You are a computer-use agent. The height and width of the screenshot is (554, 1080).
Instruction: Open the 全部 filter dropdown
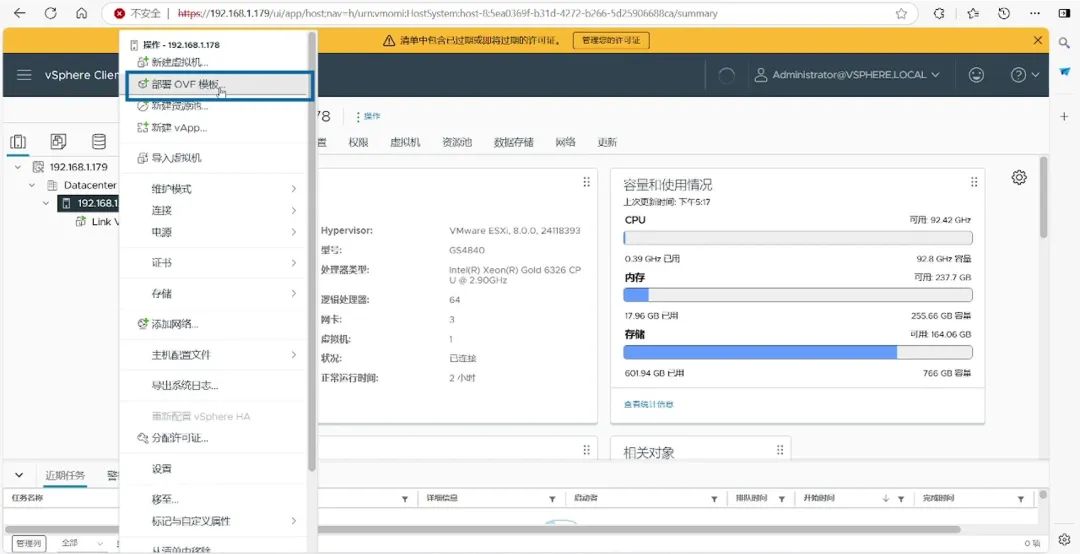(81, 543)
